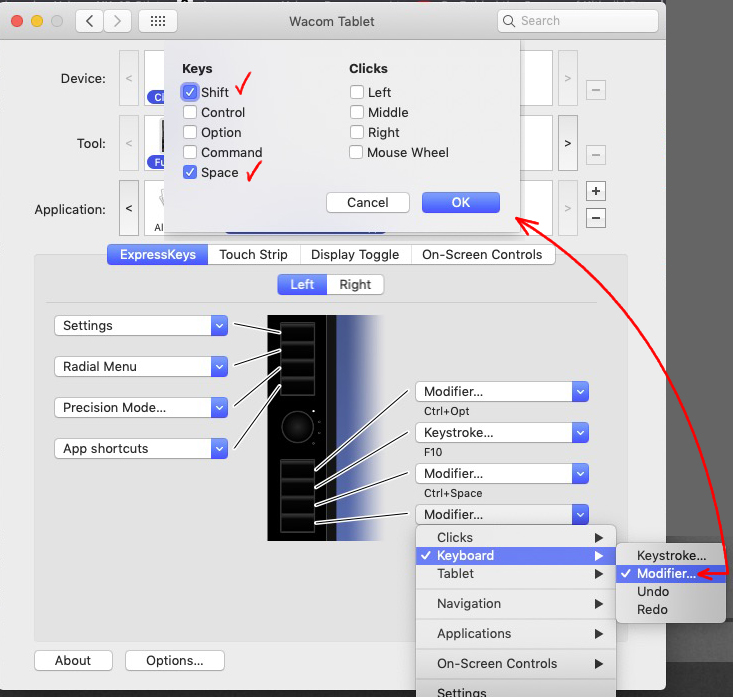Open the Precision Mode dropdown

click(141, 408)
